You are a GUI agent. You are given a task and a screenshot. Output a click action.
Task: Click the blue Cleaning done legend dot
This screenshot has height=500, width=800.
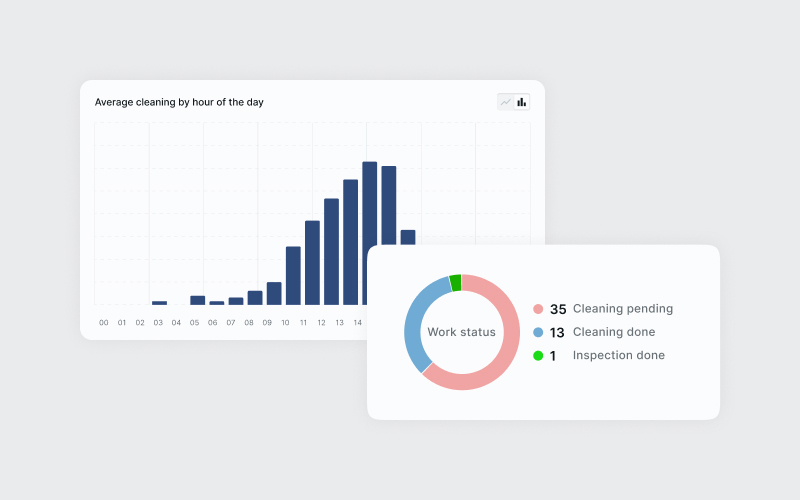point(538,332)
